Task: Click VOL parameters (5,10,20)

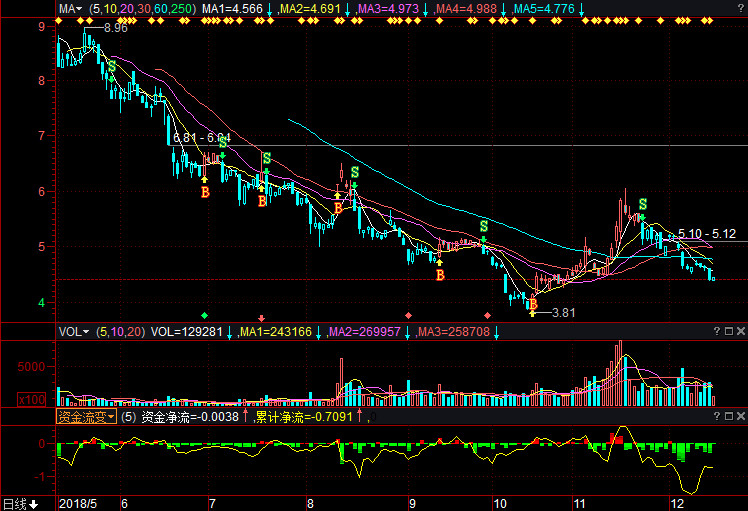Action: tap(121, 331)
